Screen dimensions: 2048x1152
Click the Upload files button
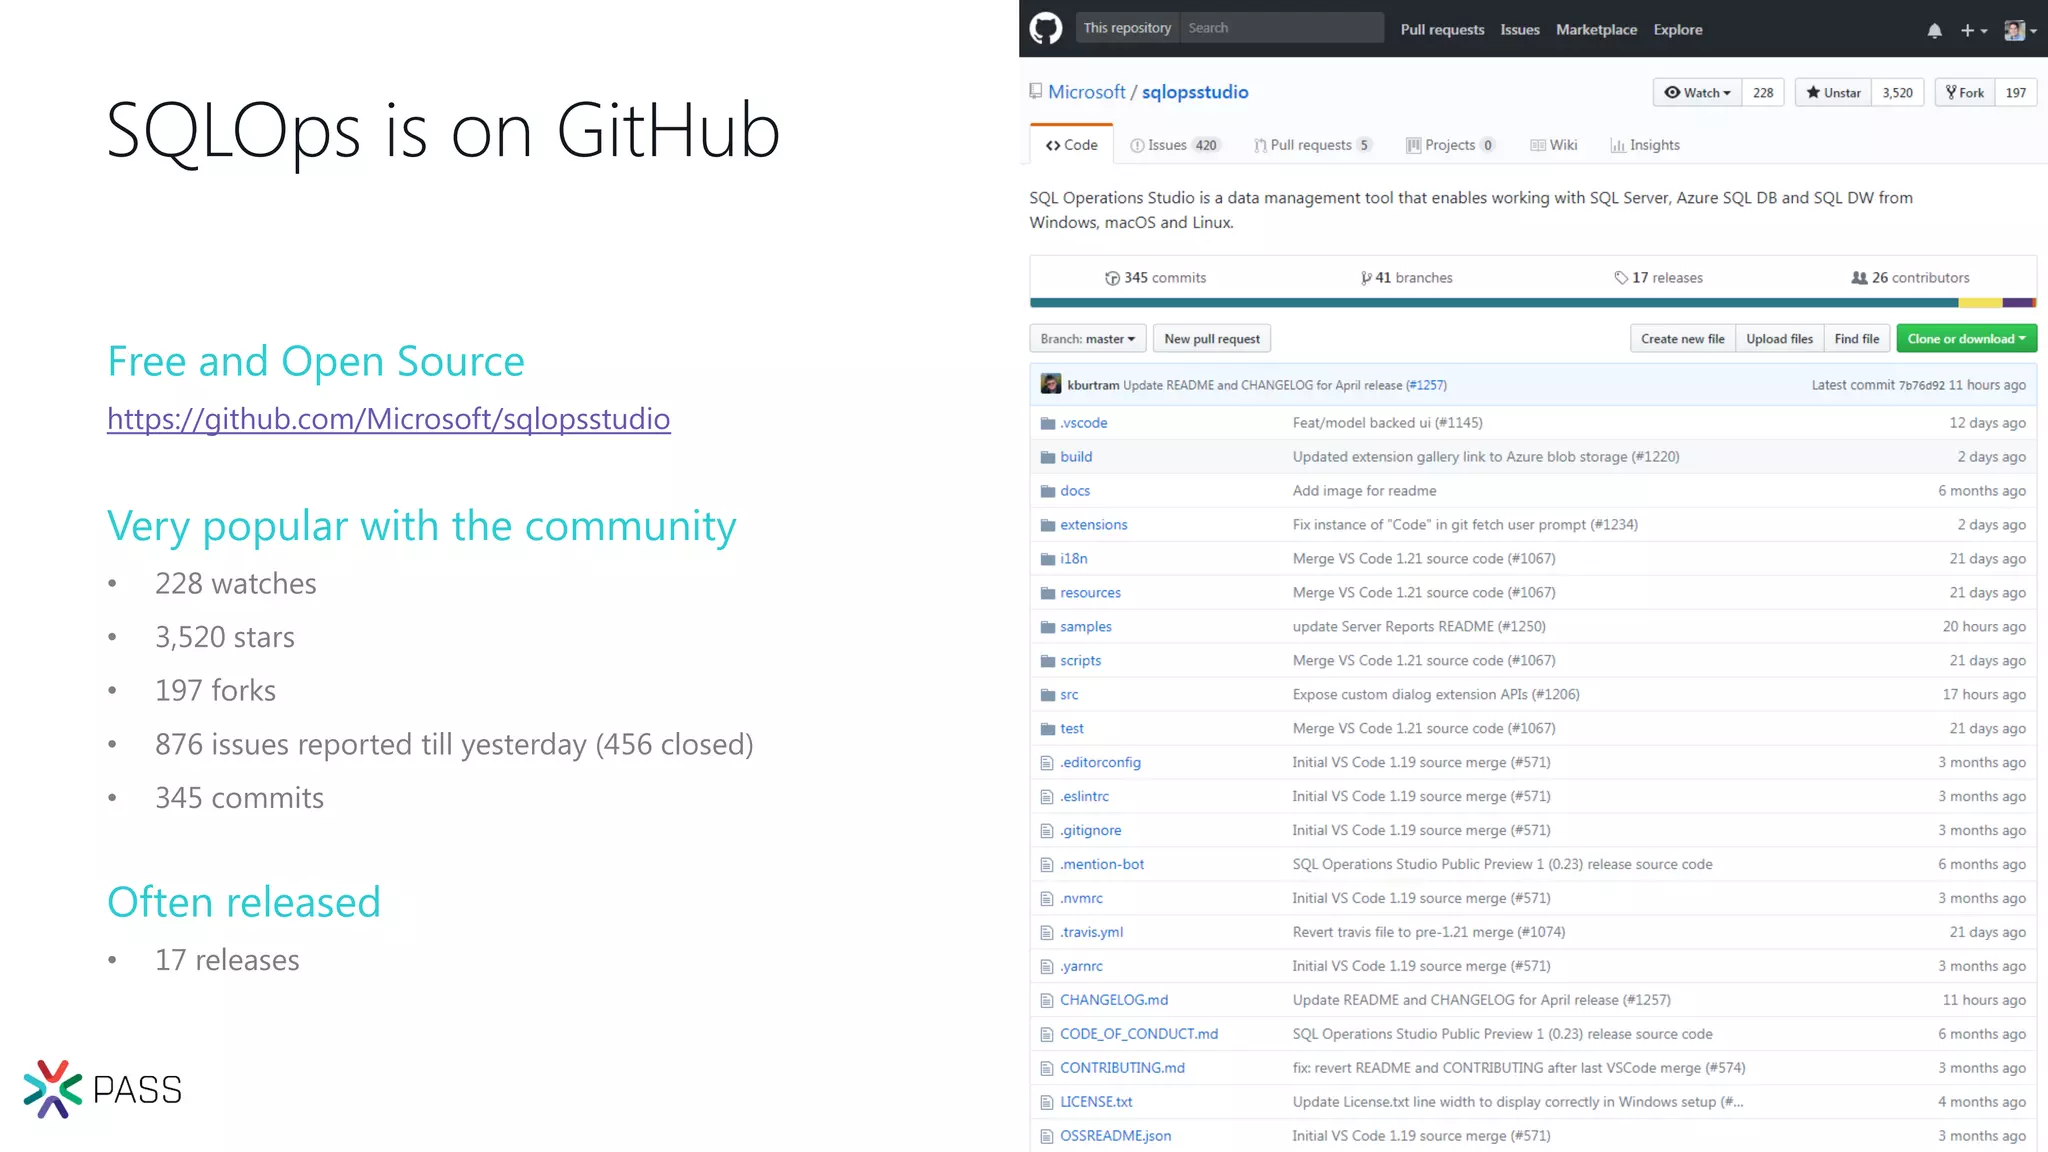point(1780,339)
